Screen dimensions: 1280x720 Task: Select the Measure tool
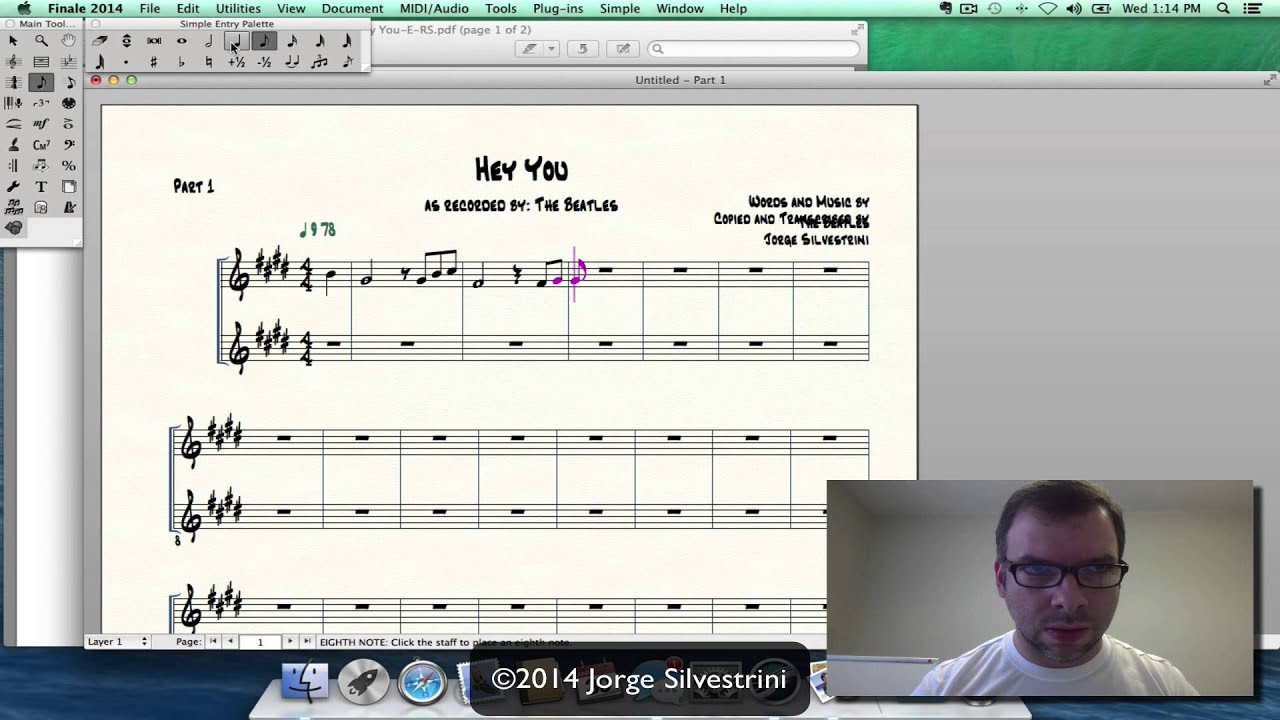(x=41, y=62)
